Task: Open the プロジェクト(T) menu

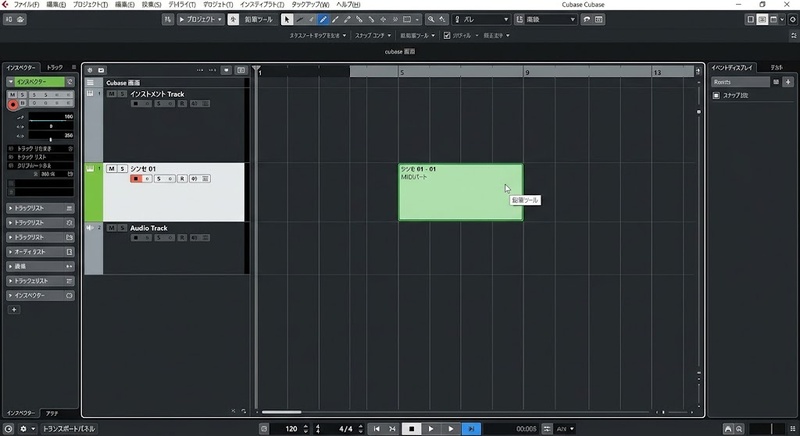Action: [x=90, y=5]
